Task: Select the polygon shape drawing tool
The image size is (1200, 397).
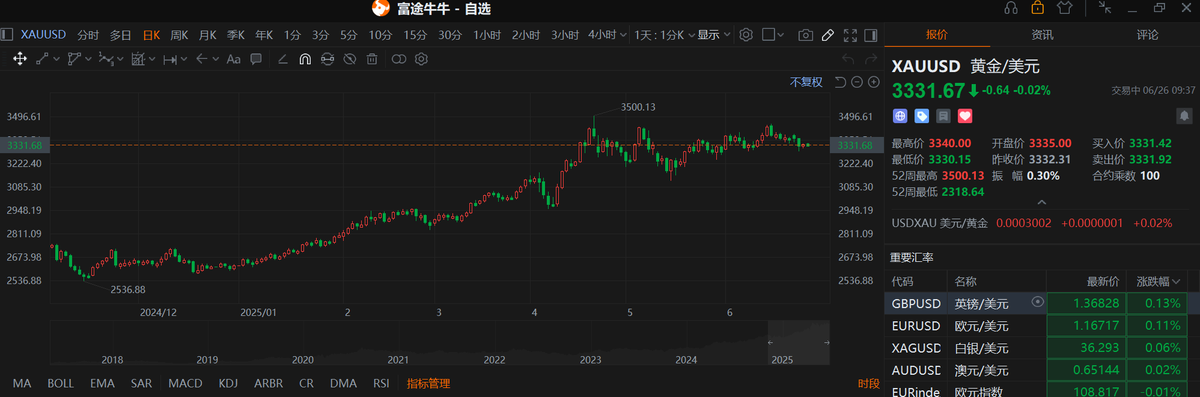Action: pyautogui.click(x=74, y=59)
